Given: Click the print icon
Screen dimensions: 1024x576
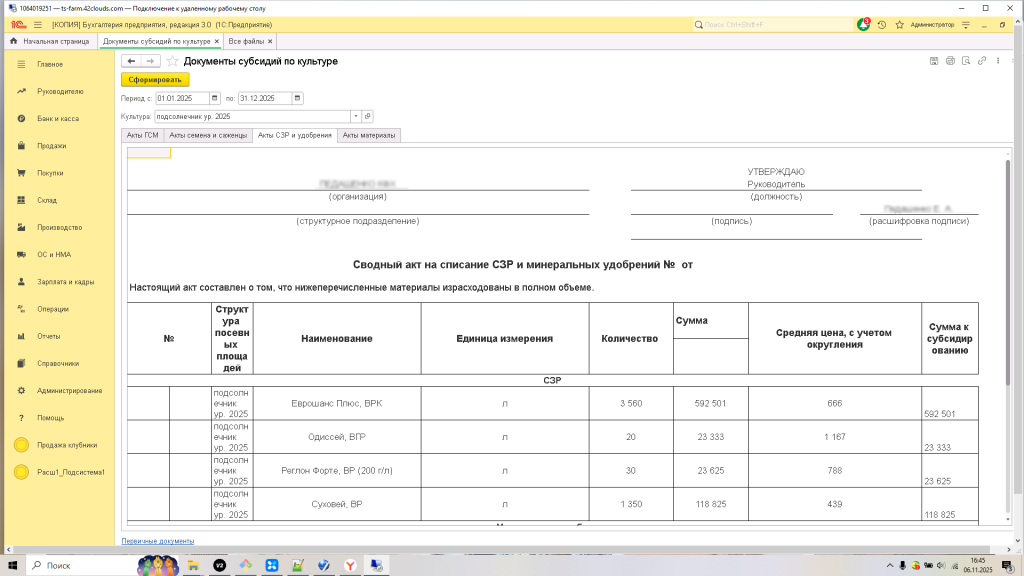Looking at the screenshot, I should point(950,61).
